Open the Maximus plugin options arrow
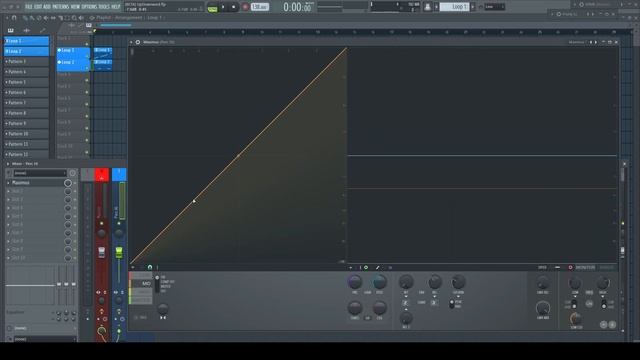Screen dimensions: 640x360 coord(131,42)
